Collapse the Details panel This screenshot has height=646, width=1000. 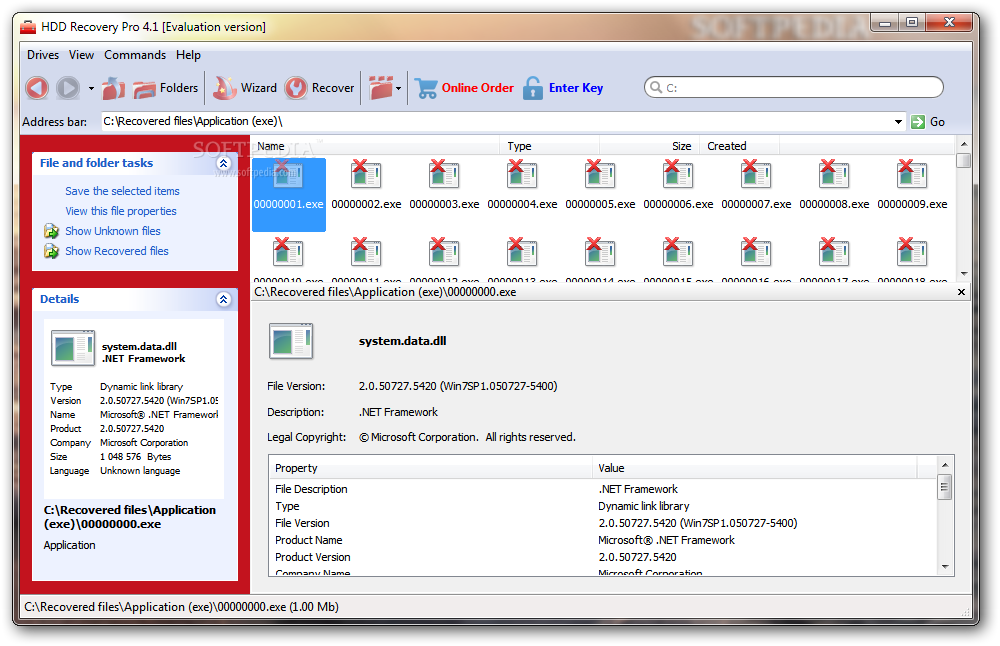[223, 299]
